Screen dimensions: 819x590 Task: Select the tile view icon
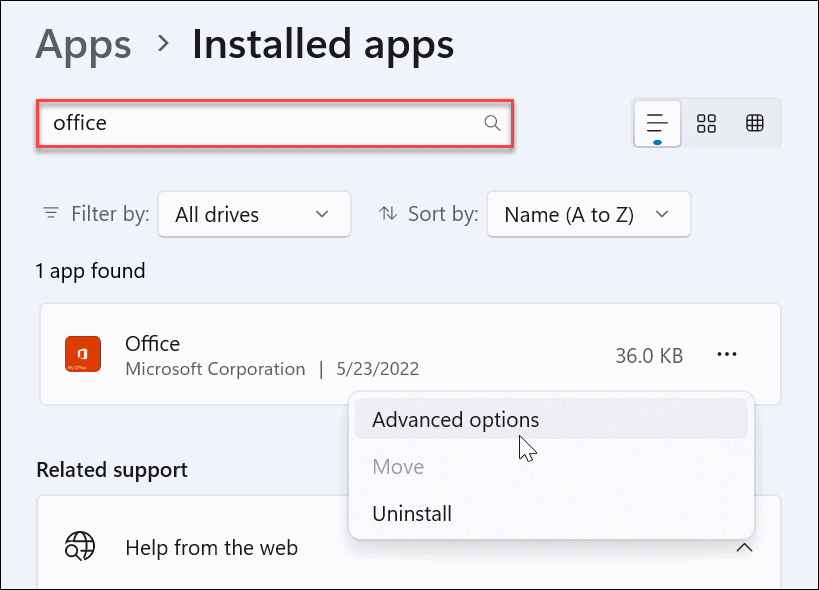coord(706,123)
